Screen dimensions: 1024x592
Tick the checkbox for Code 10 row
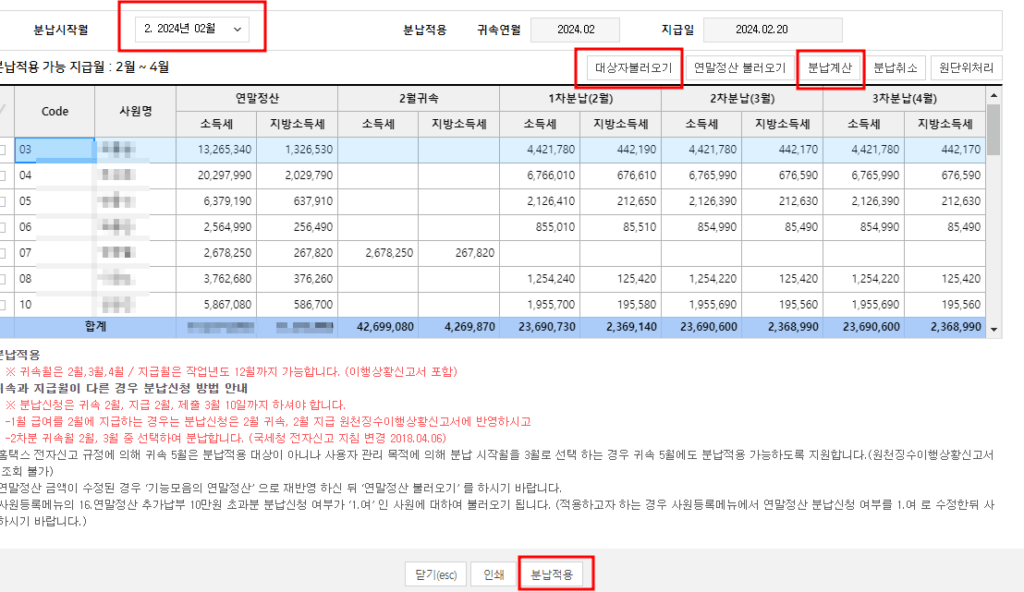pos(3,305)
